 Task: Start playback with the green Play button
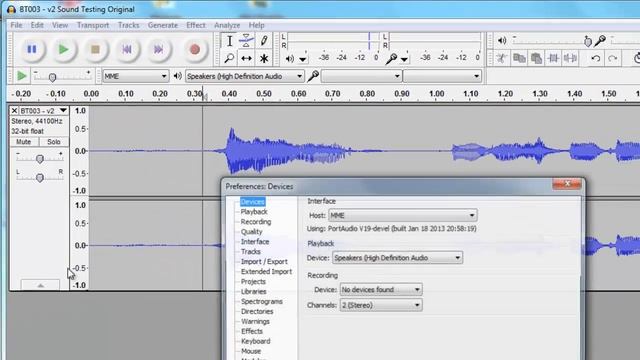coord(63,49)
